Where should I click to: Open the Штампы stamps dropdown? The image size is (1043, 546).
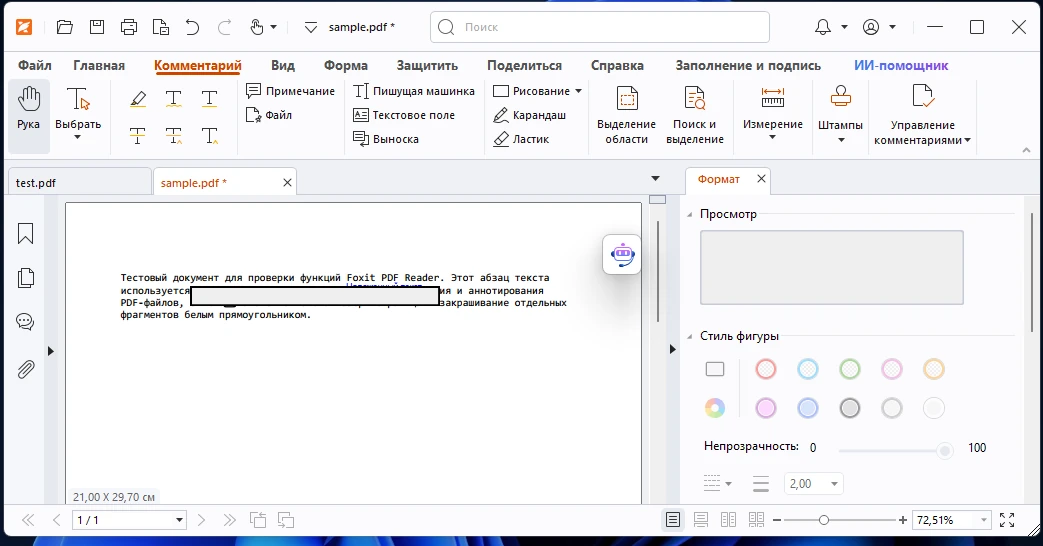click(x=841, y=140)
